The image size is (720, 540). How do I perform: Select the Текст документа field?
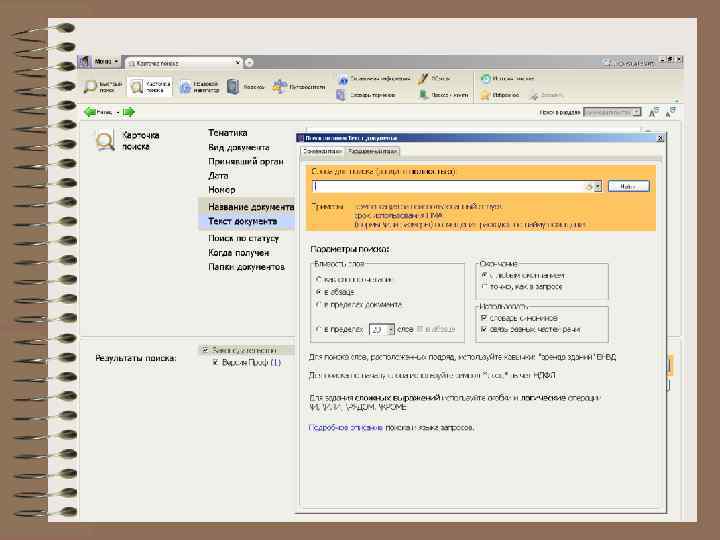[242, 221]
